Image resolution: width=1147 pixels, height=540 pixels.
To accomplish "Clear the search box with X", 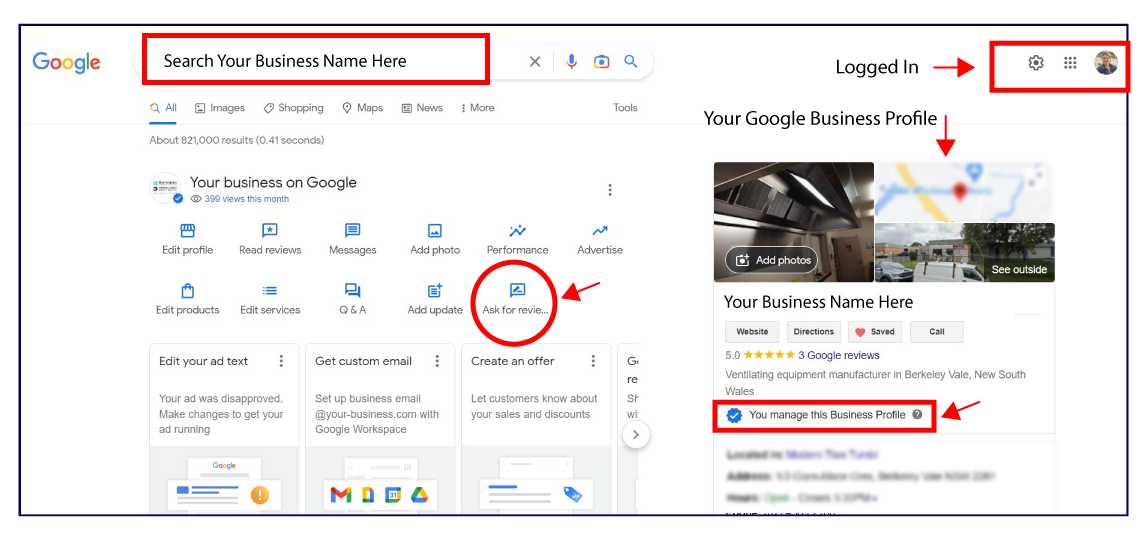I will [x=535, y=62].
